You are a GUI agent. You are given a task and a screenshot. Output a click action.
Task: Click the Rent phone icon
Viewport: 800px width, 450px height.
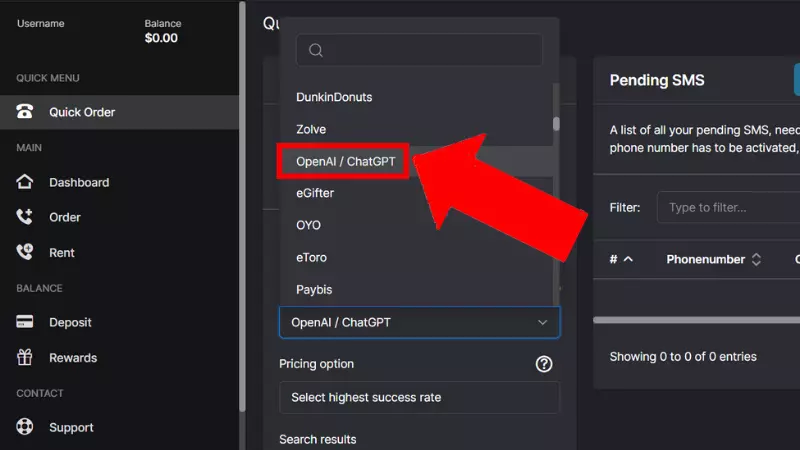(x=24, y=252)
